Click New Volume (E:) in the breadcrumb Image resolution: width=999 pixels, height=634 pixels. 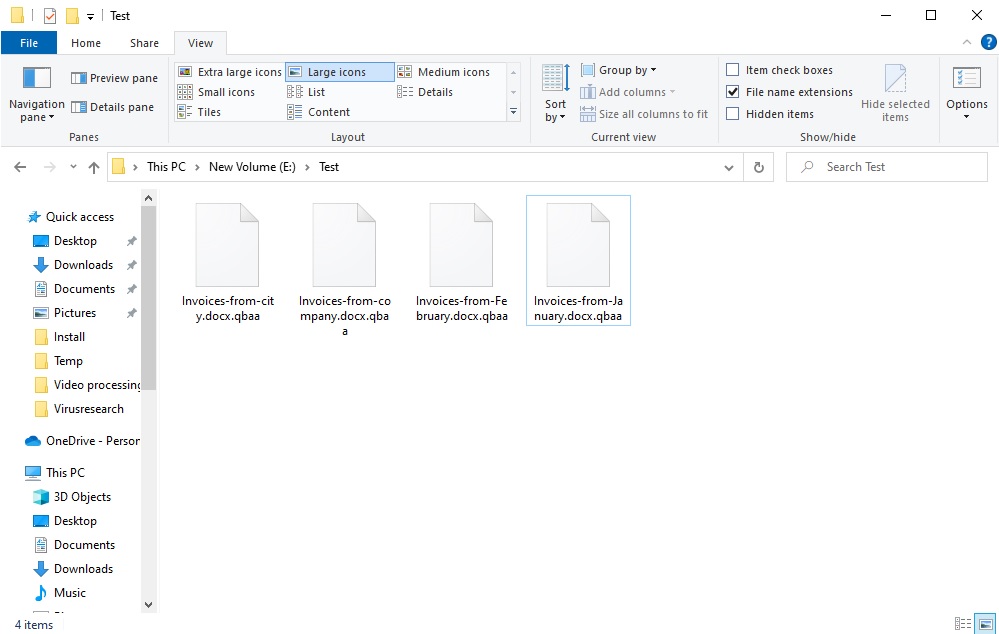point(252,167)
